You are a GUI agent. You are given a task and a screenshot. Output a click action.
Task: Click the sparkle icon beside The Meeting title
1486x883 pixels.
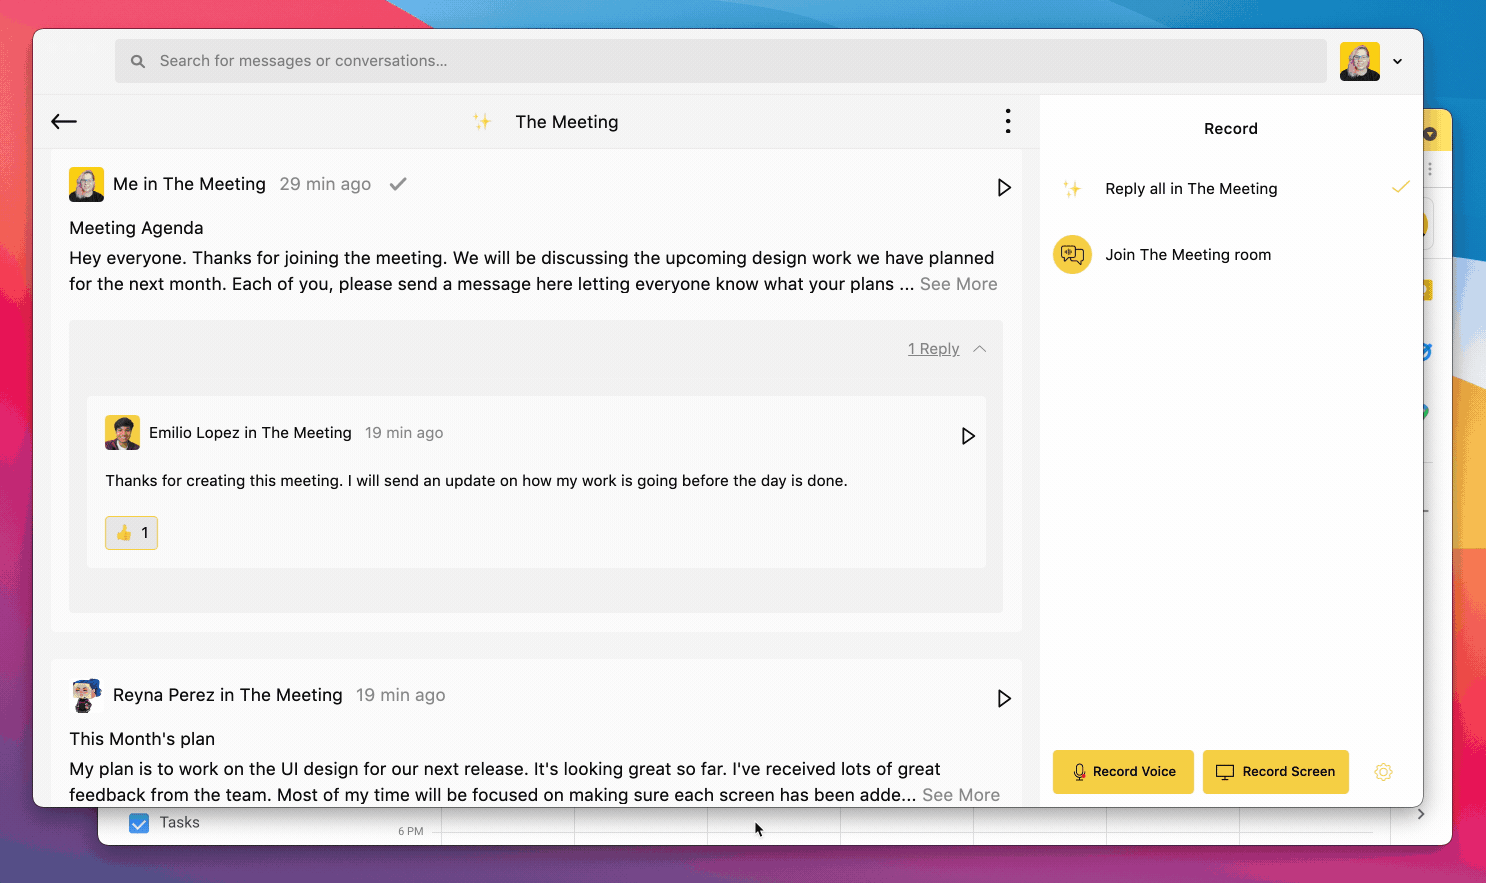(482, 121)
